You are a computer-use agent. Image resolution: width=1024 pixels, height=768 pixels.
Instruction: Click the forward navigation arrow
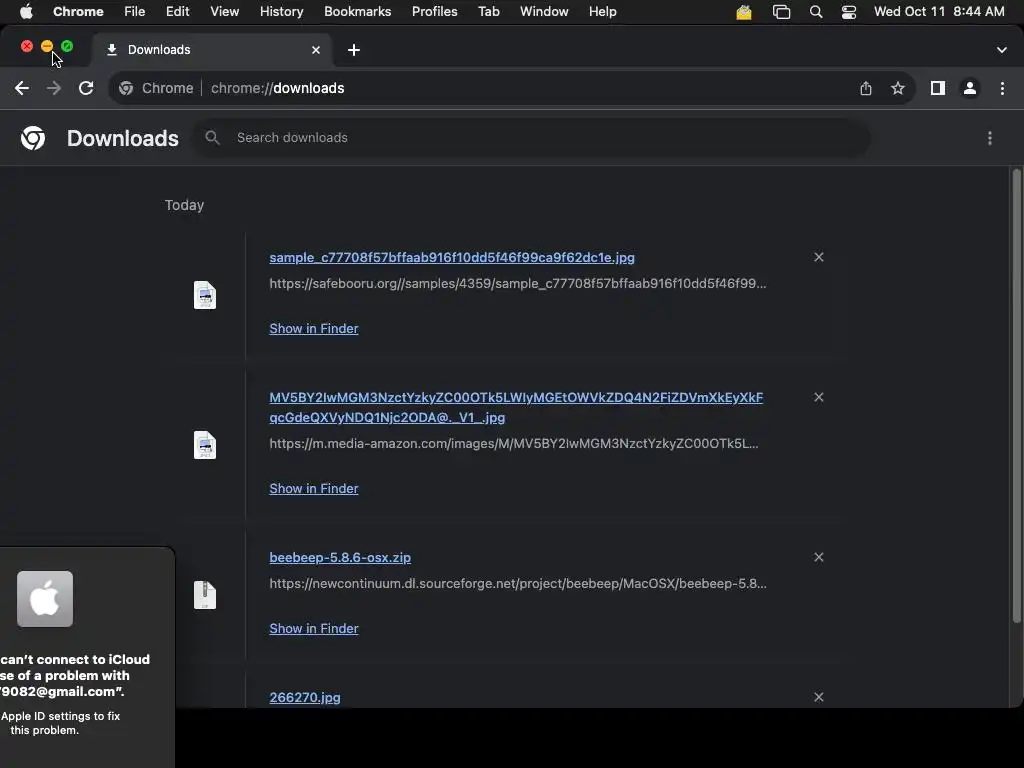click(54, 88)
